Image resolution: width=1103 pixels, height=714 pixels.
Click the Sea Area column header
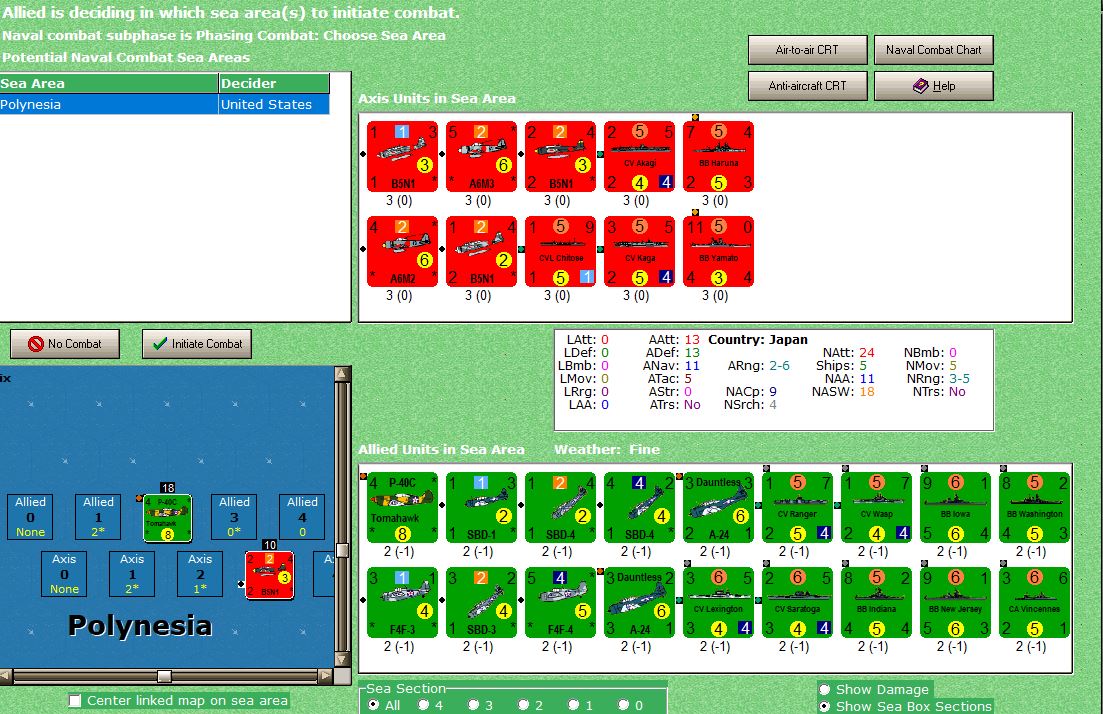(109, 83)
